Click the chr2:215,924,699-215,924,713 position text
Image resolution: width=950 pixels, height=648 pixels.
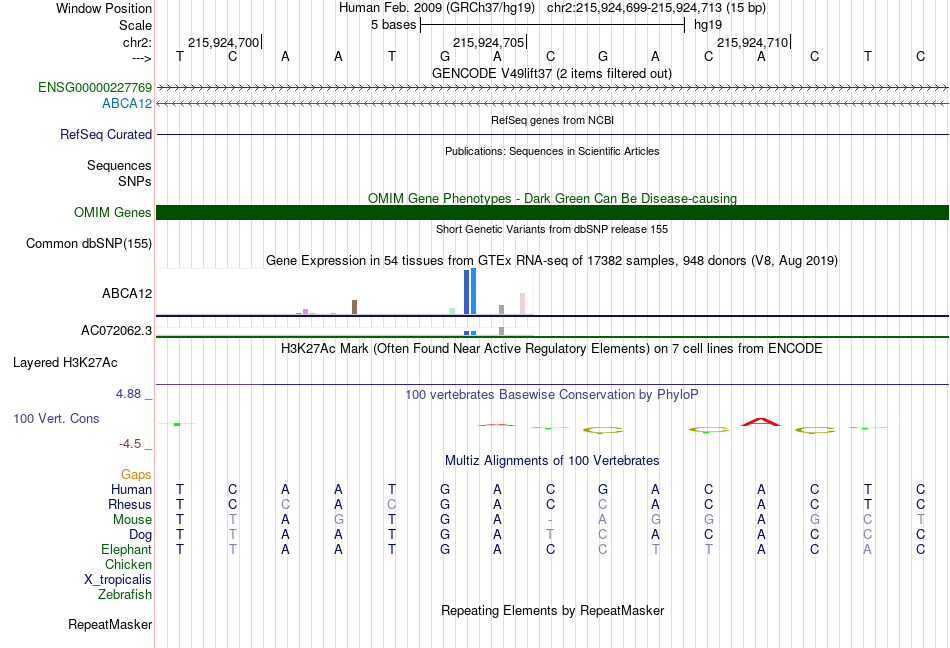[x=656, y=8]
